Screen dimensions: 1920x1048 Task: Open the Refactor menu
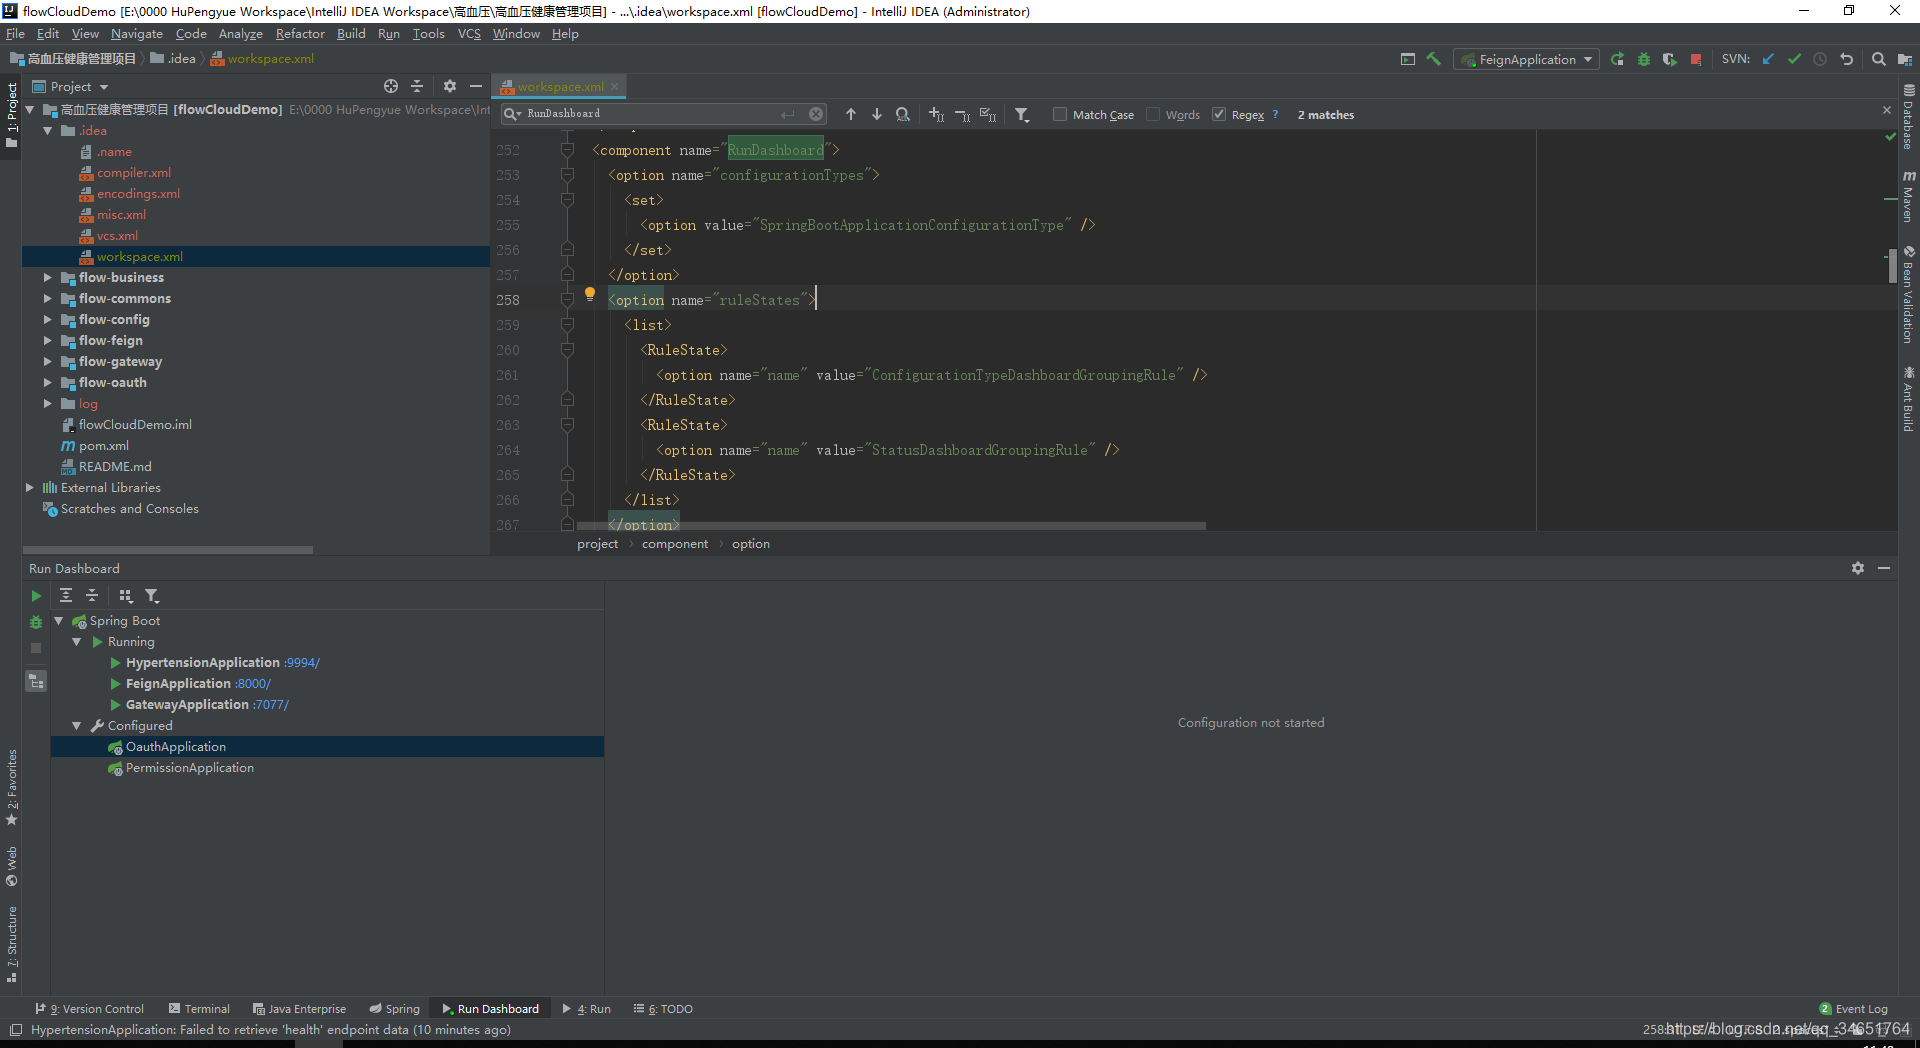(x=300, y=33)
